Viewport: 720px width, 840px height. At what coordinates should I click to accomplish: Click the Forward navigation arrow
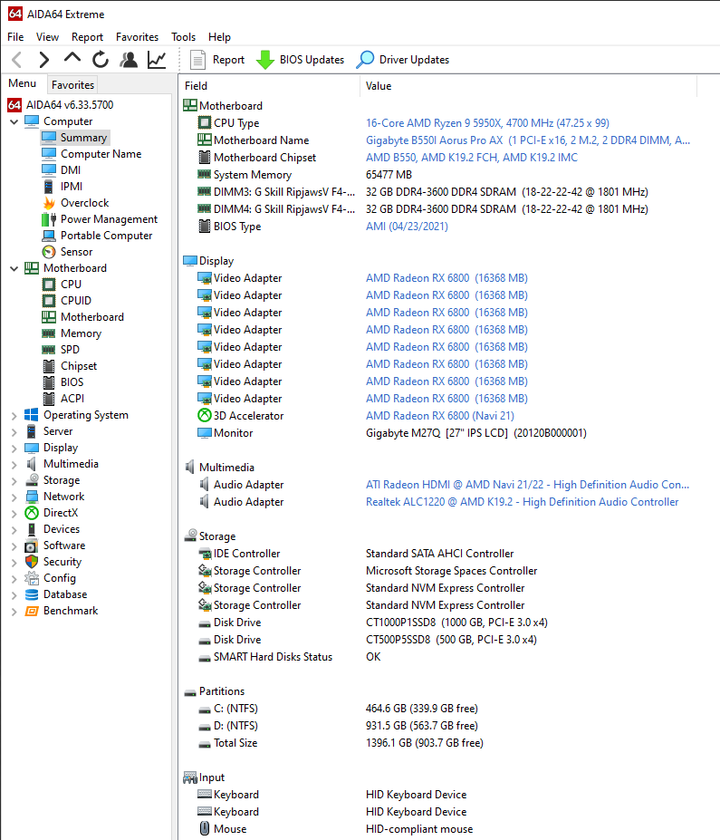pos(44,59)
